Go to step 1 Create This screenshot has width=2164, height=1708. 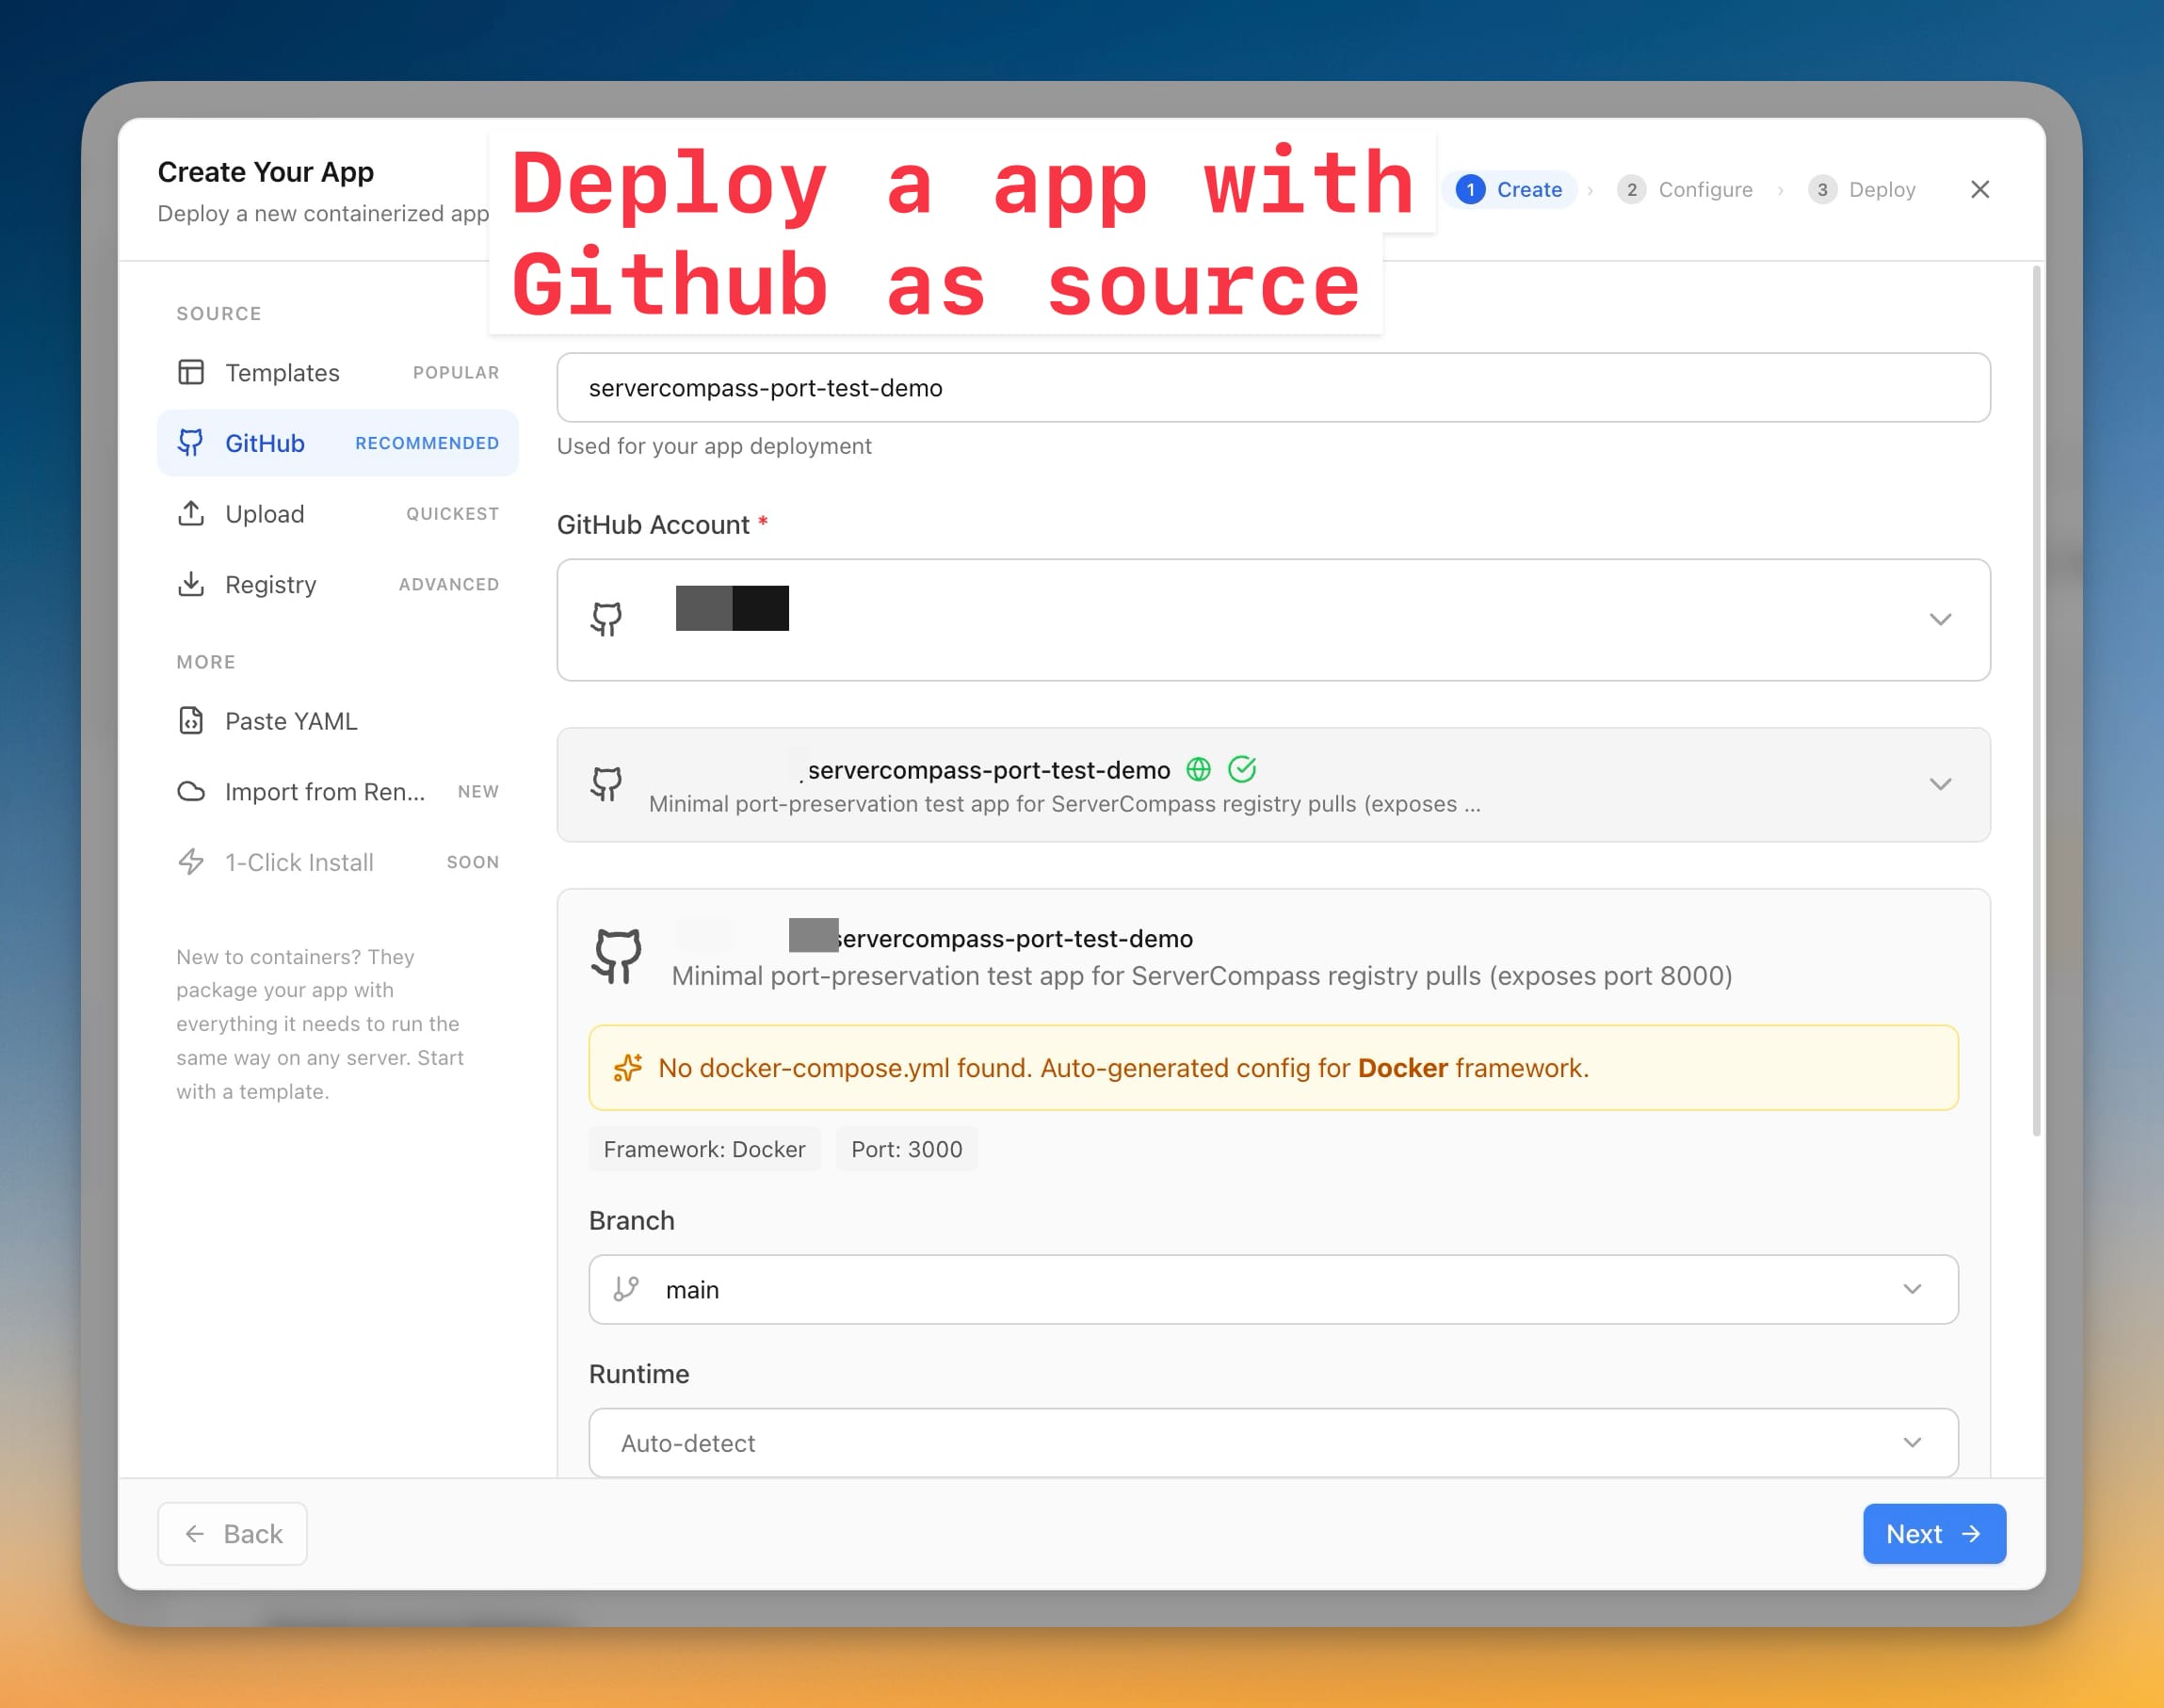[1509, 189]
